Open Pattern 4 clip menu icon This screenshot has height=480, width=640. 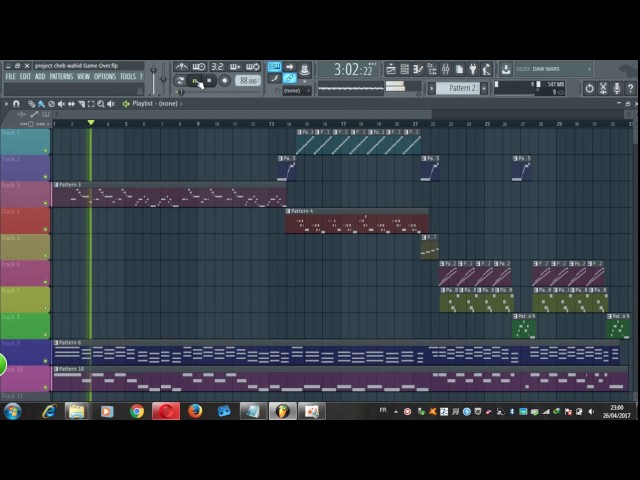288,211
